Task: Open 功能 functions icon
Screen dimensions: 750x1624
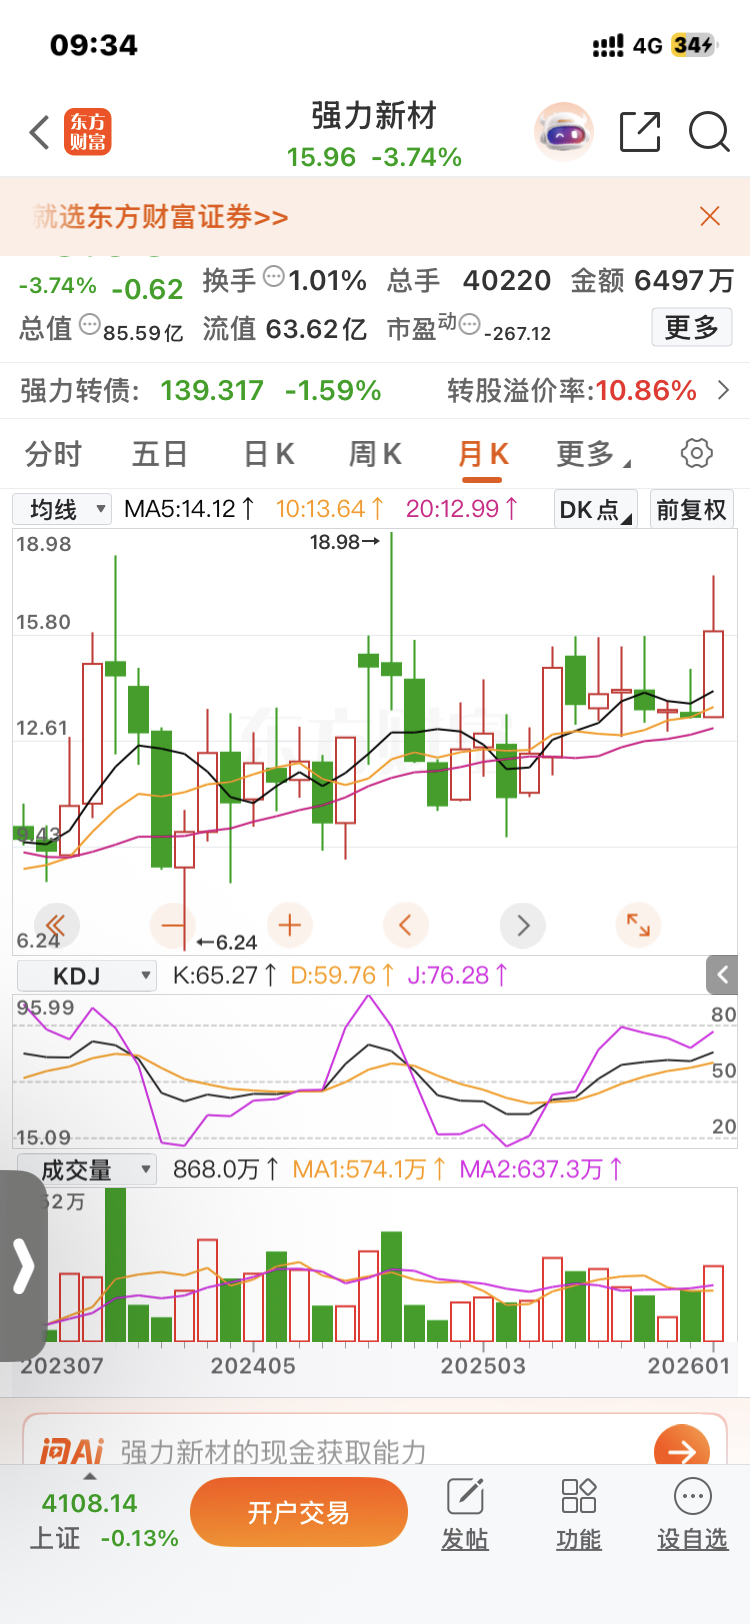Action: tap(579, 1515)
